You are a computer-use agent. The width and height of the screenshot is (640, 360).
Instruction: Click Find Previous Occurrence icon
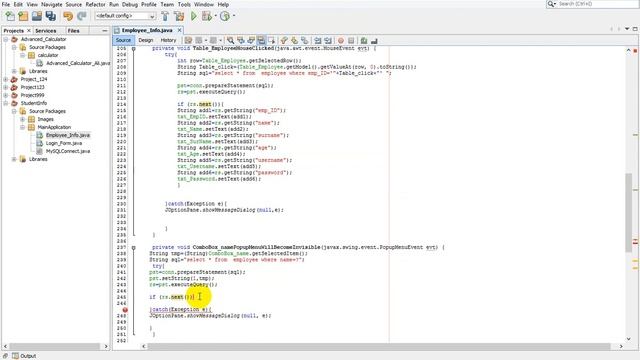tap(241, 40)
